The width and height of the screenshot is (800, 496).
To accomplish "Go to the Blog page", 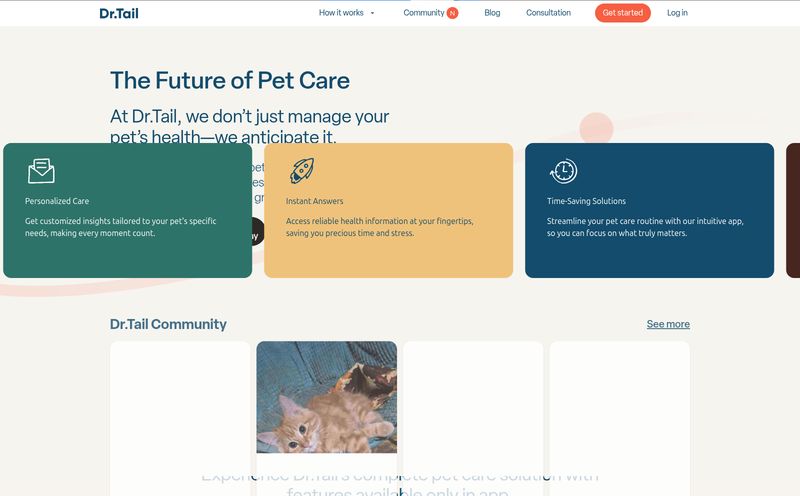I will click(492, 13).
